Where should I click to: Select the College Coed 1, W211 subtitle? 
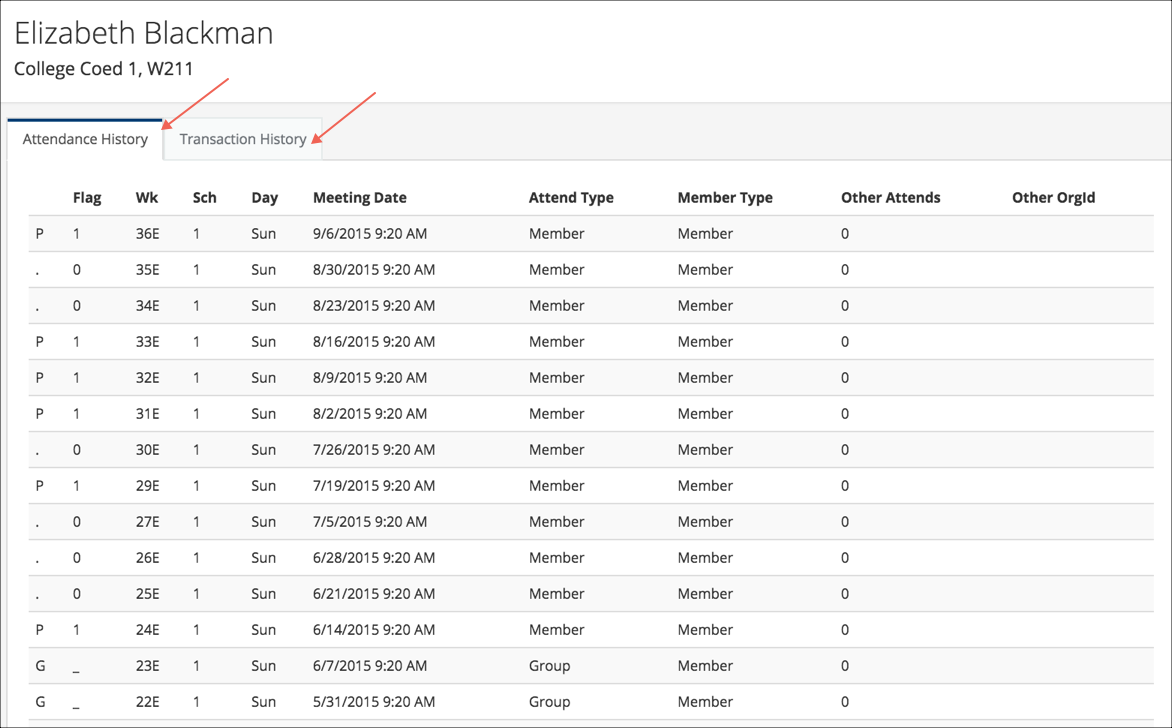104,69
